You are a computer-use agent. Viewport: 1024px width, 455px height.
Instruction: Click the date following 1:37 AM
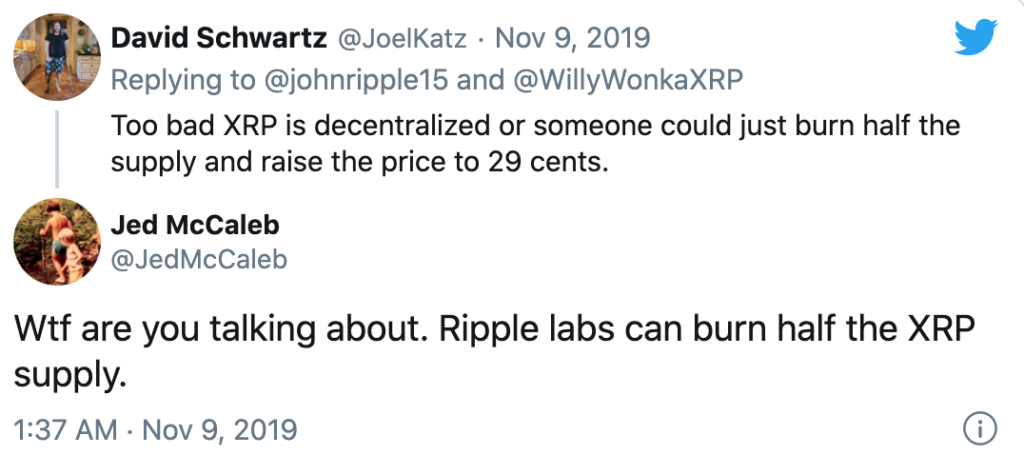coord(220,430)
